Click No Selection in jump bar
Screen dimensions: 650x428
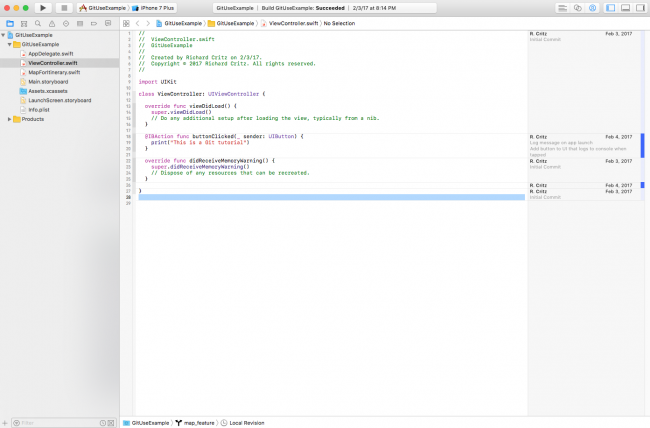tap(339, 24)
